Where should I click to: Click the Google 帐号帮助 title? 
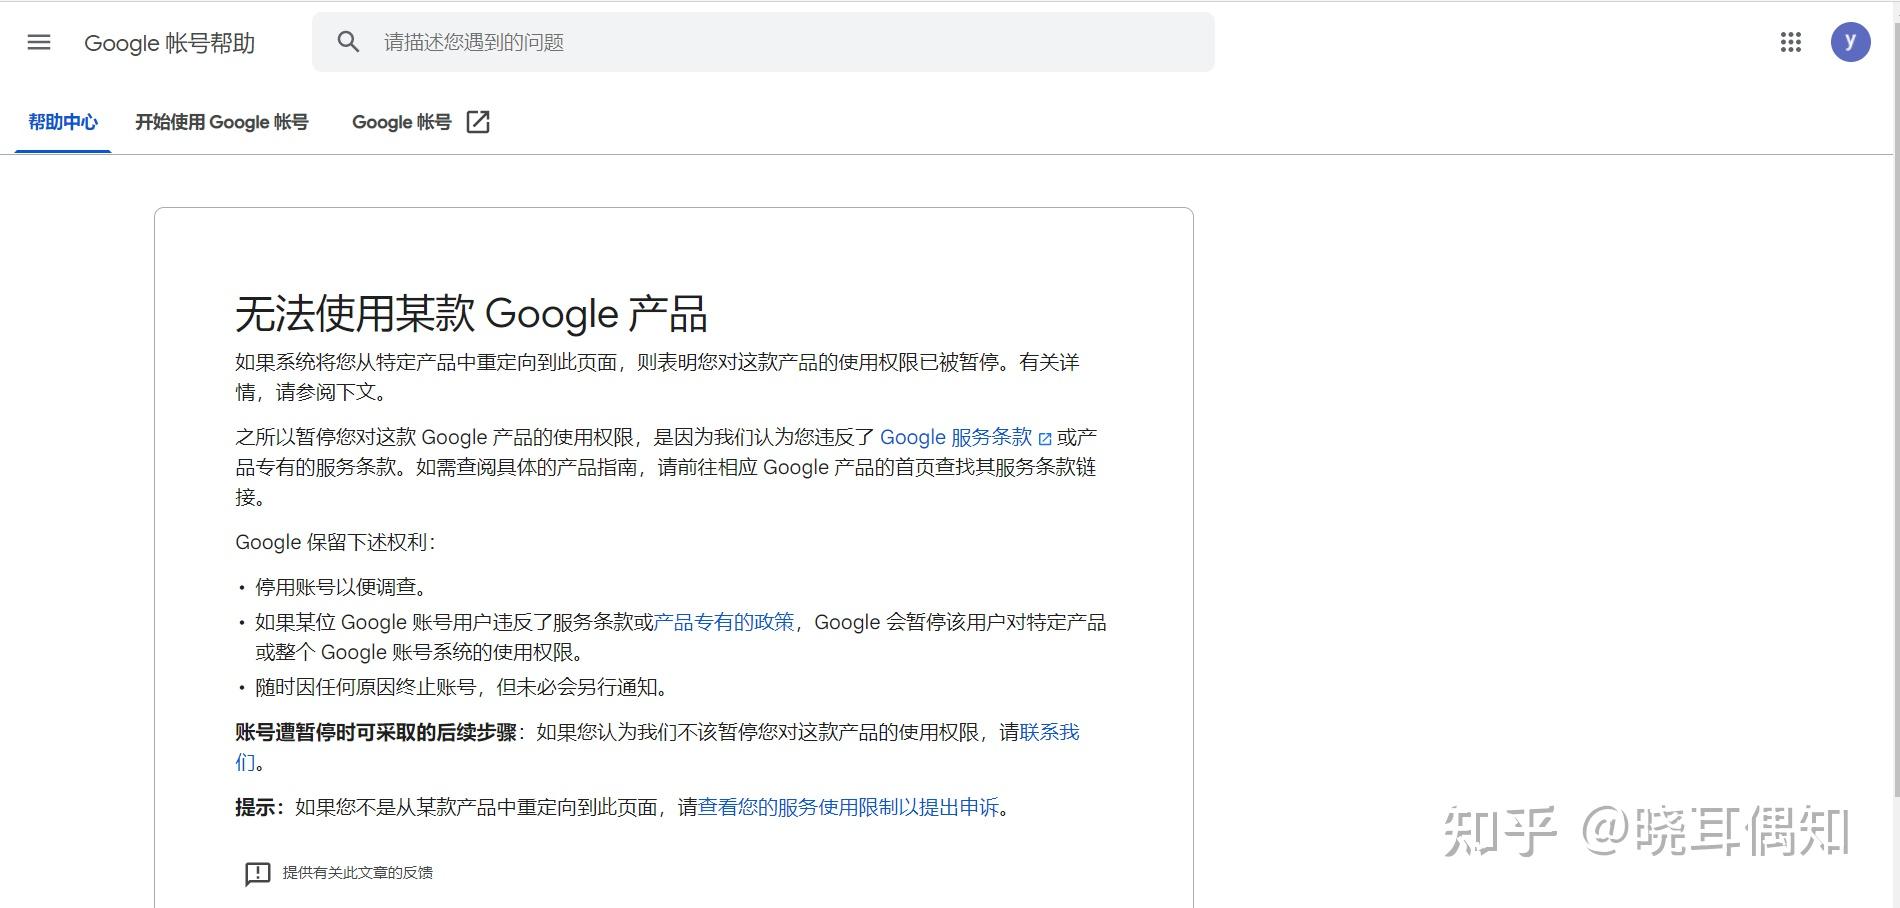click(170, 43)
